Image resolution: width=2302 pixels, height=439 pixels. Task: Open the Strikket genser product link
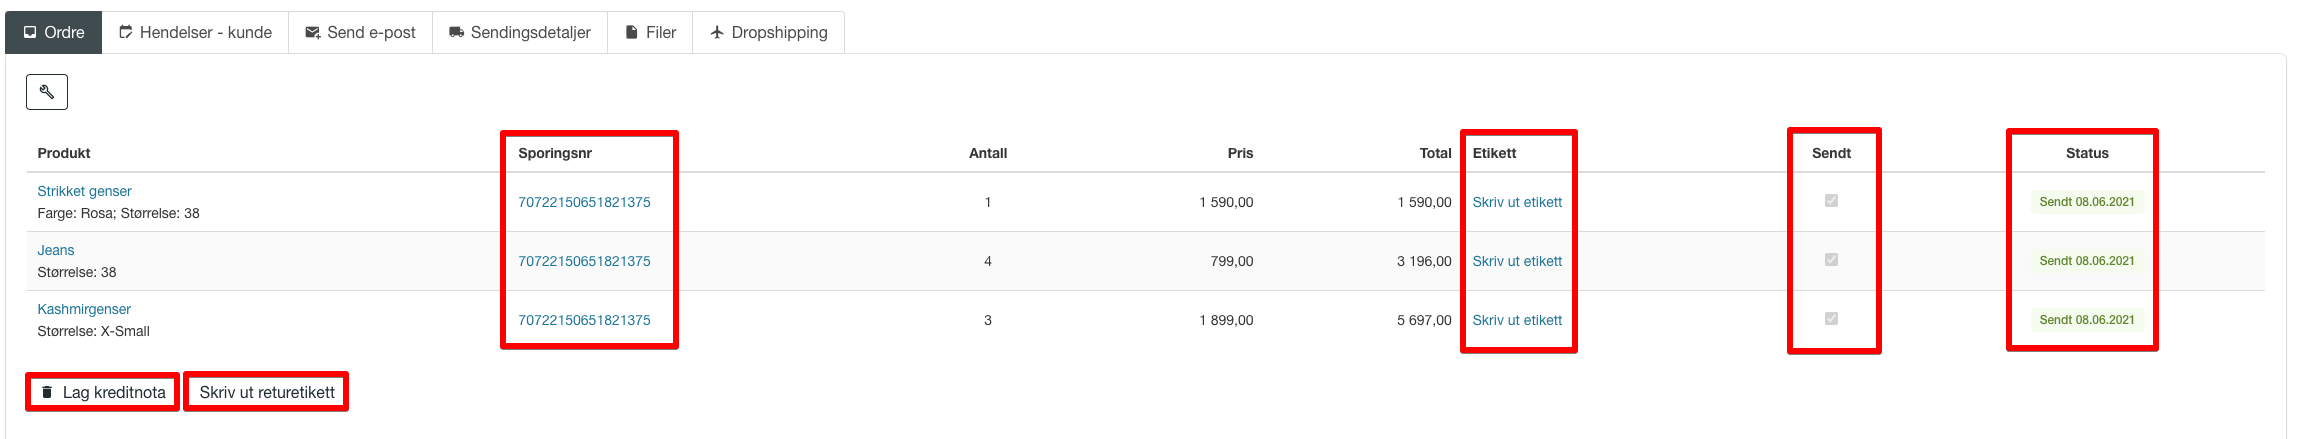(84, 191)
